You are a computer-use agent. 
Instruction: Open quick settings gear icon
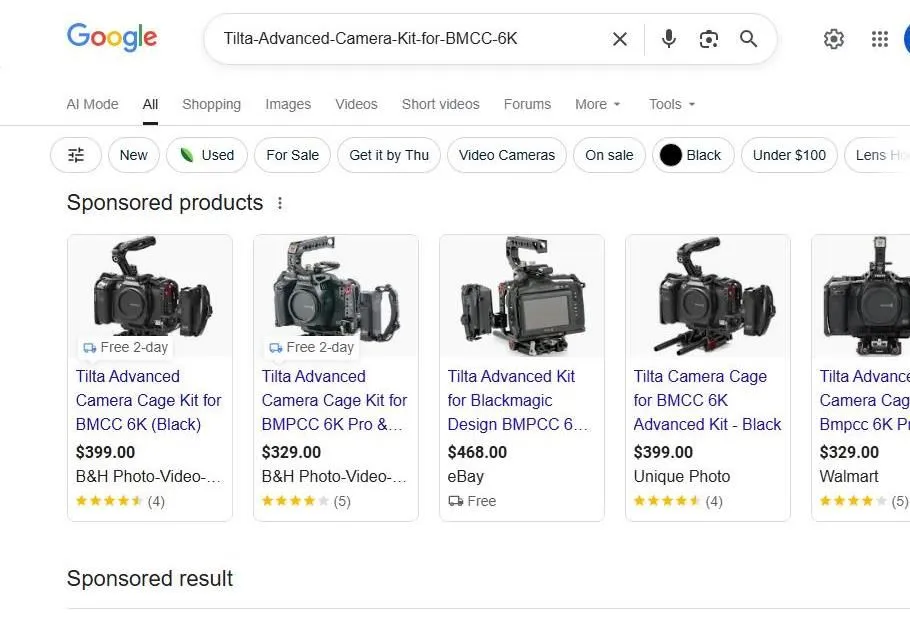click(x=833, y=39)
